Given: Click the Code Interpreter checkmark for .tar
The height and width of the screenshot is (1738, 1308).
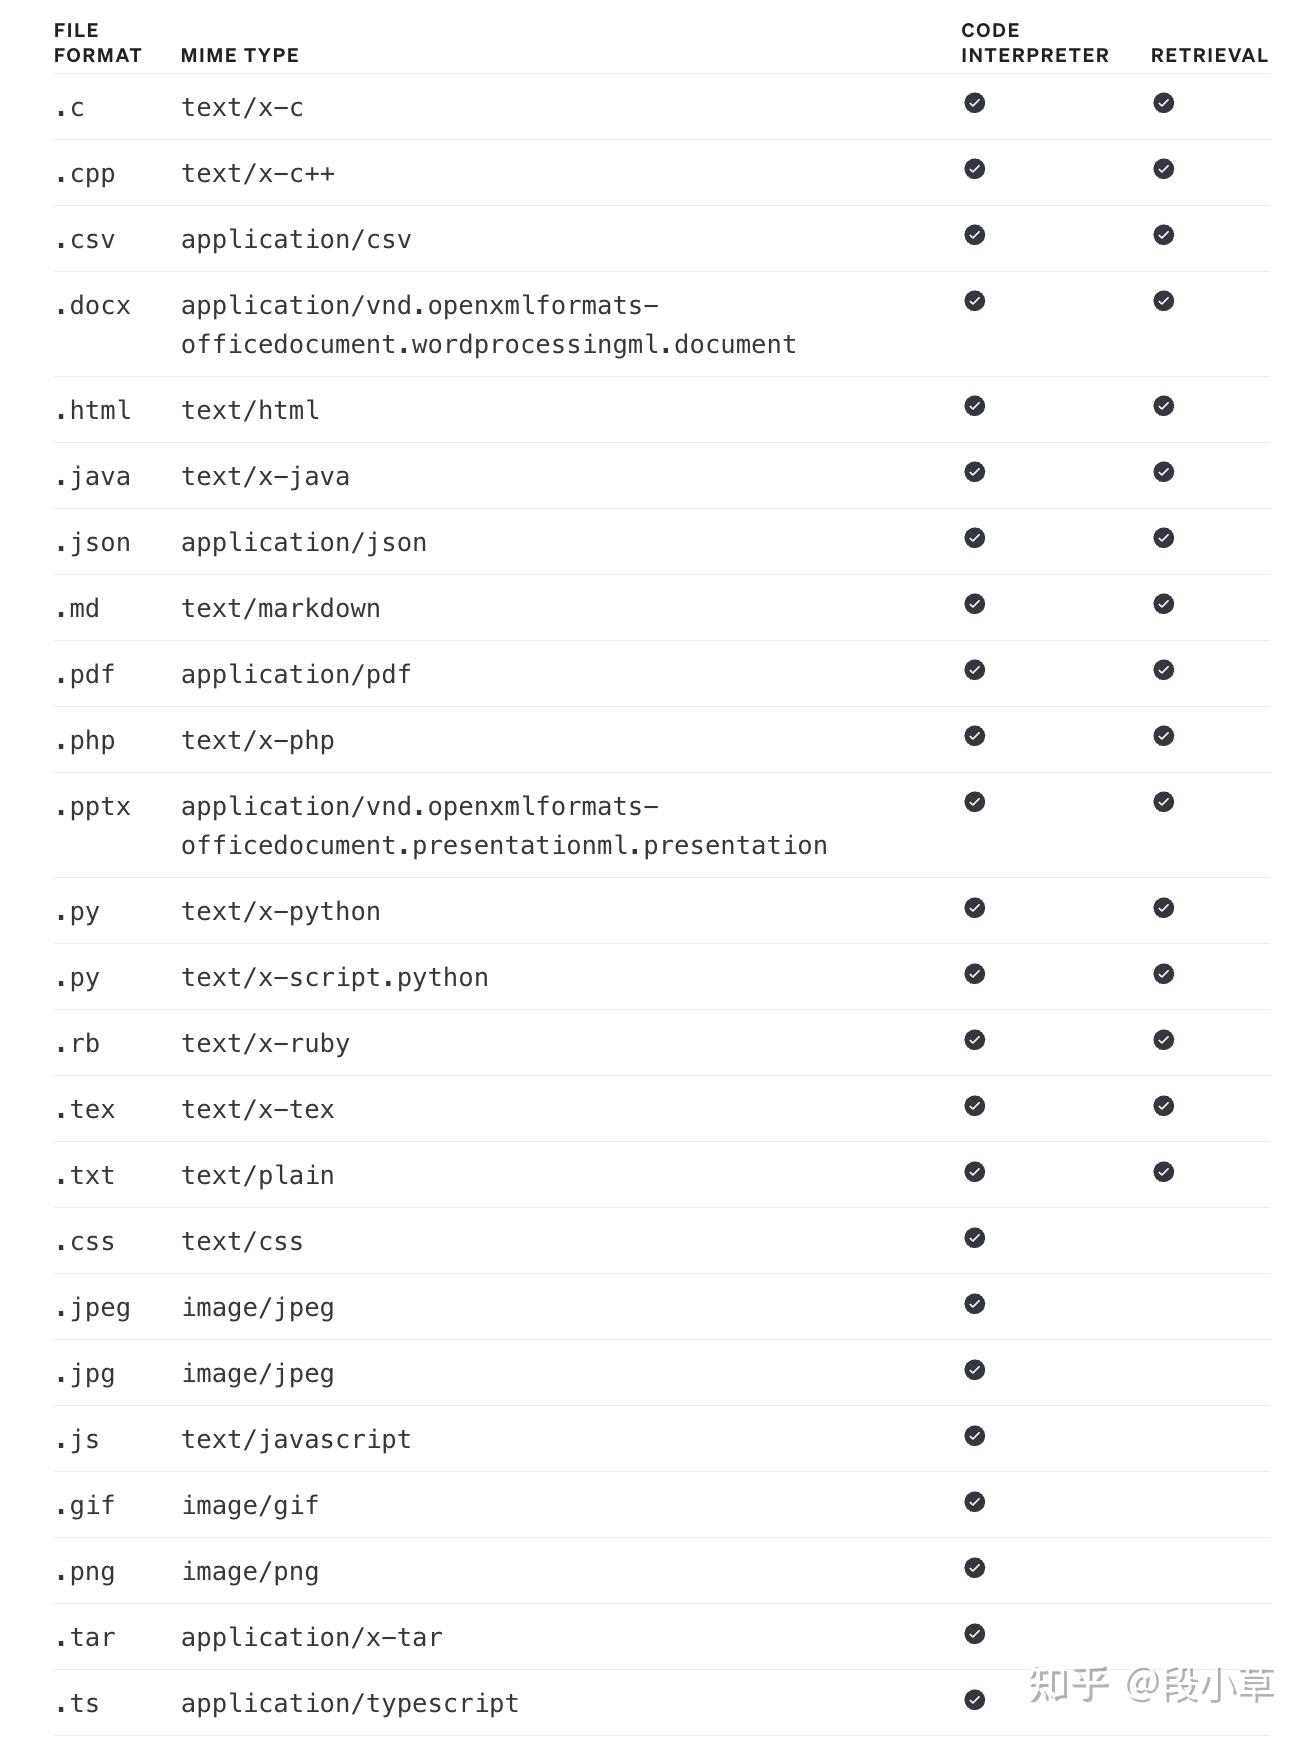Looking at the screenshot, I should tap(974, 1634).
